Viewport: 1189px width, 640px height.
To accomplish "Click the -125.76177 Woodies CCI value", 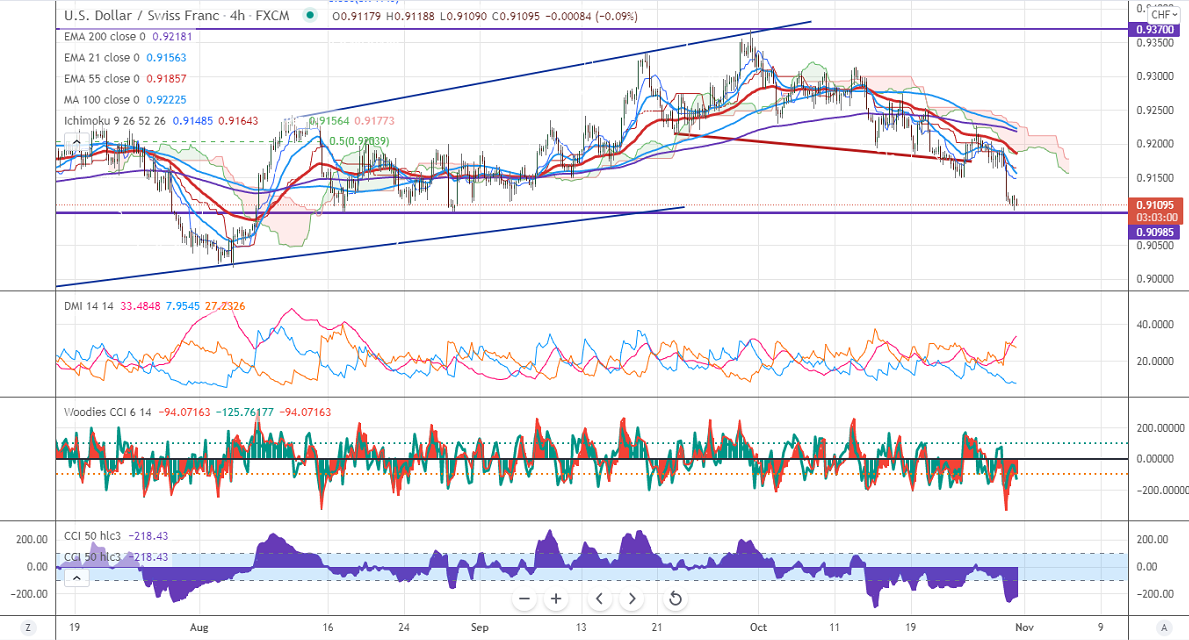I will [x=245, y=413].
